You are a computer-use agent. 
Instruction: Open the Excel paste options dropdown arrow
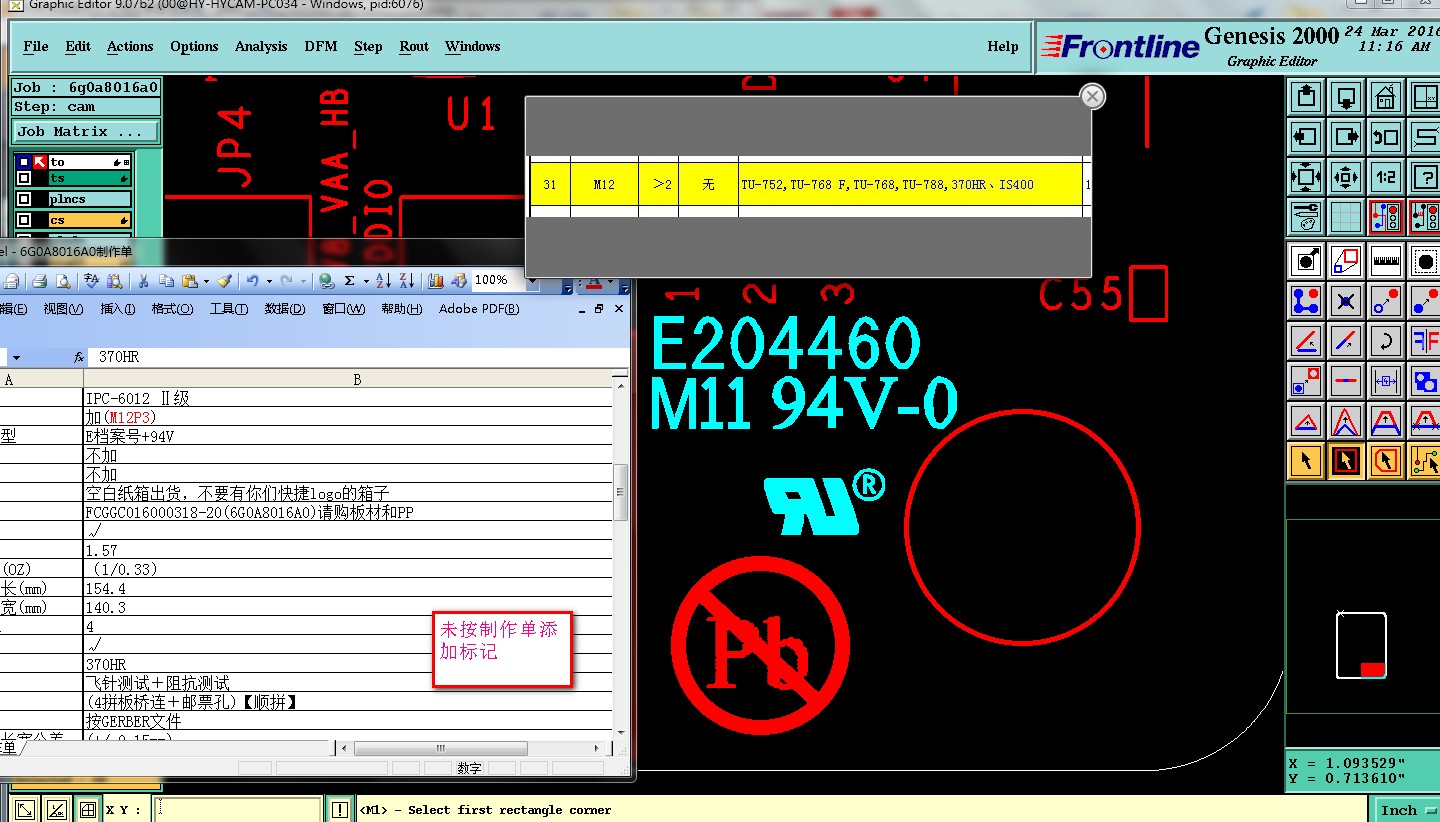click(x=206, y=281)
